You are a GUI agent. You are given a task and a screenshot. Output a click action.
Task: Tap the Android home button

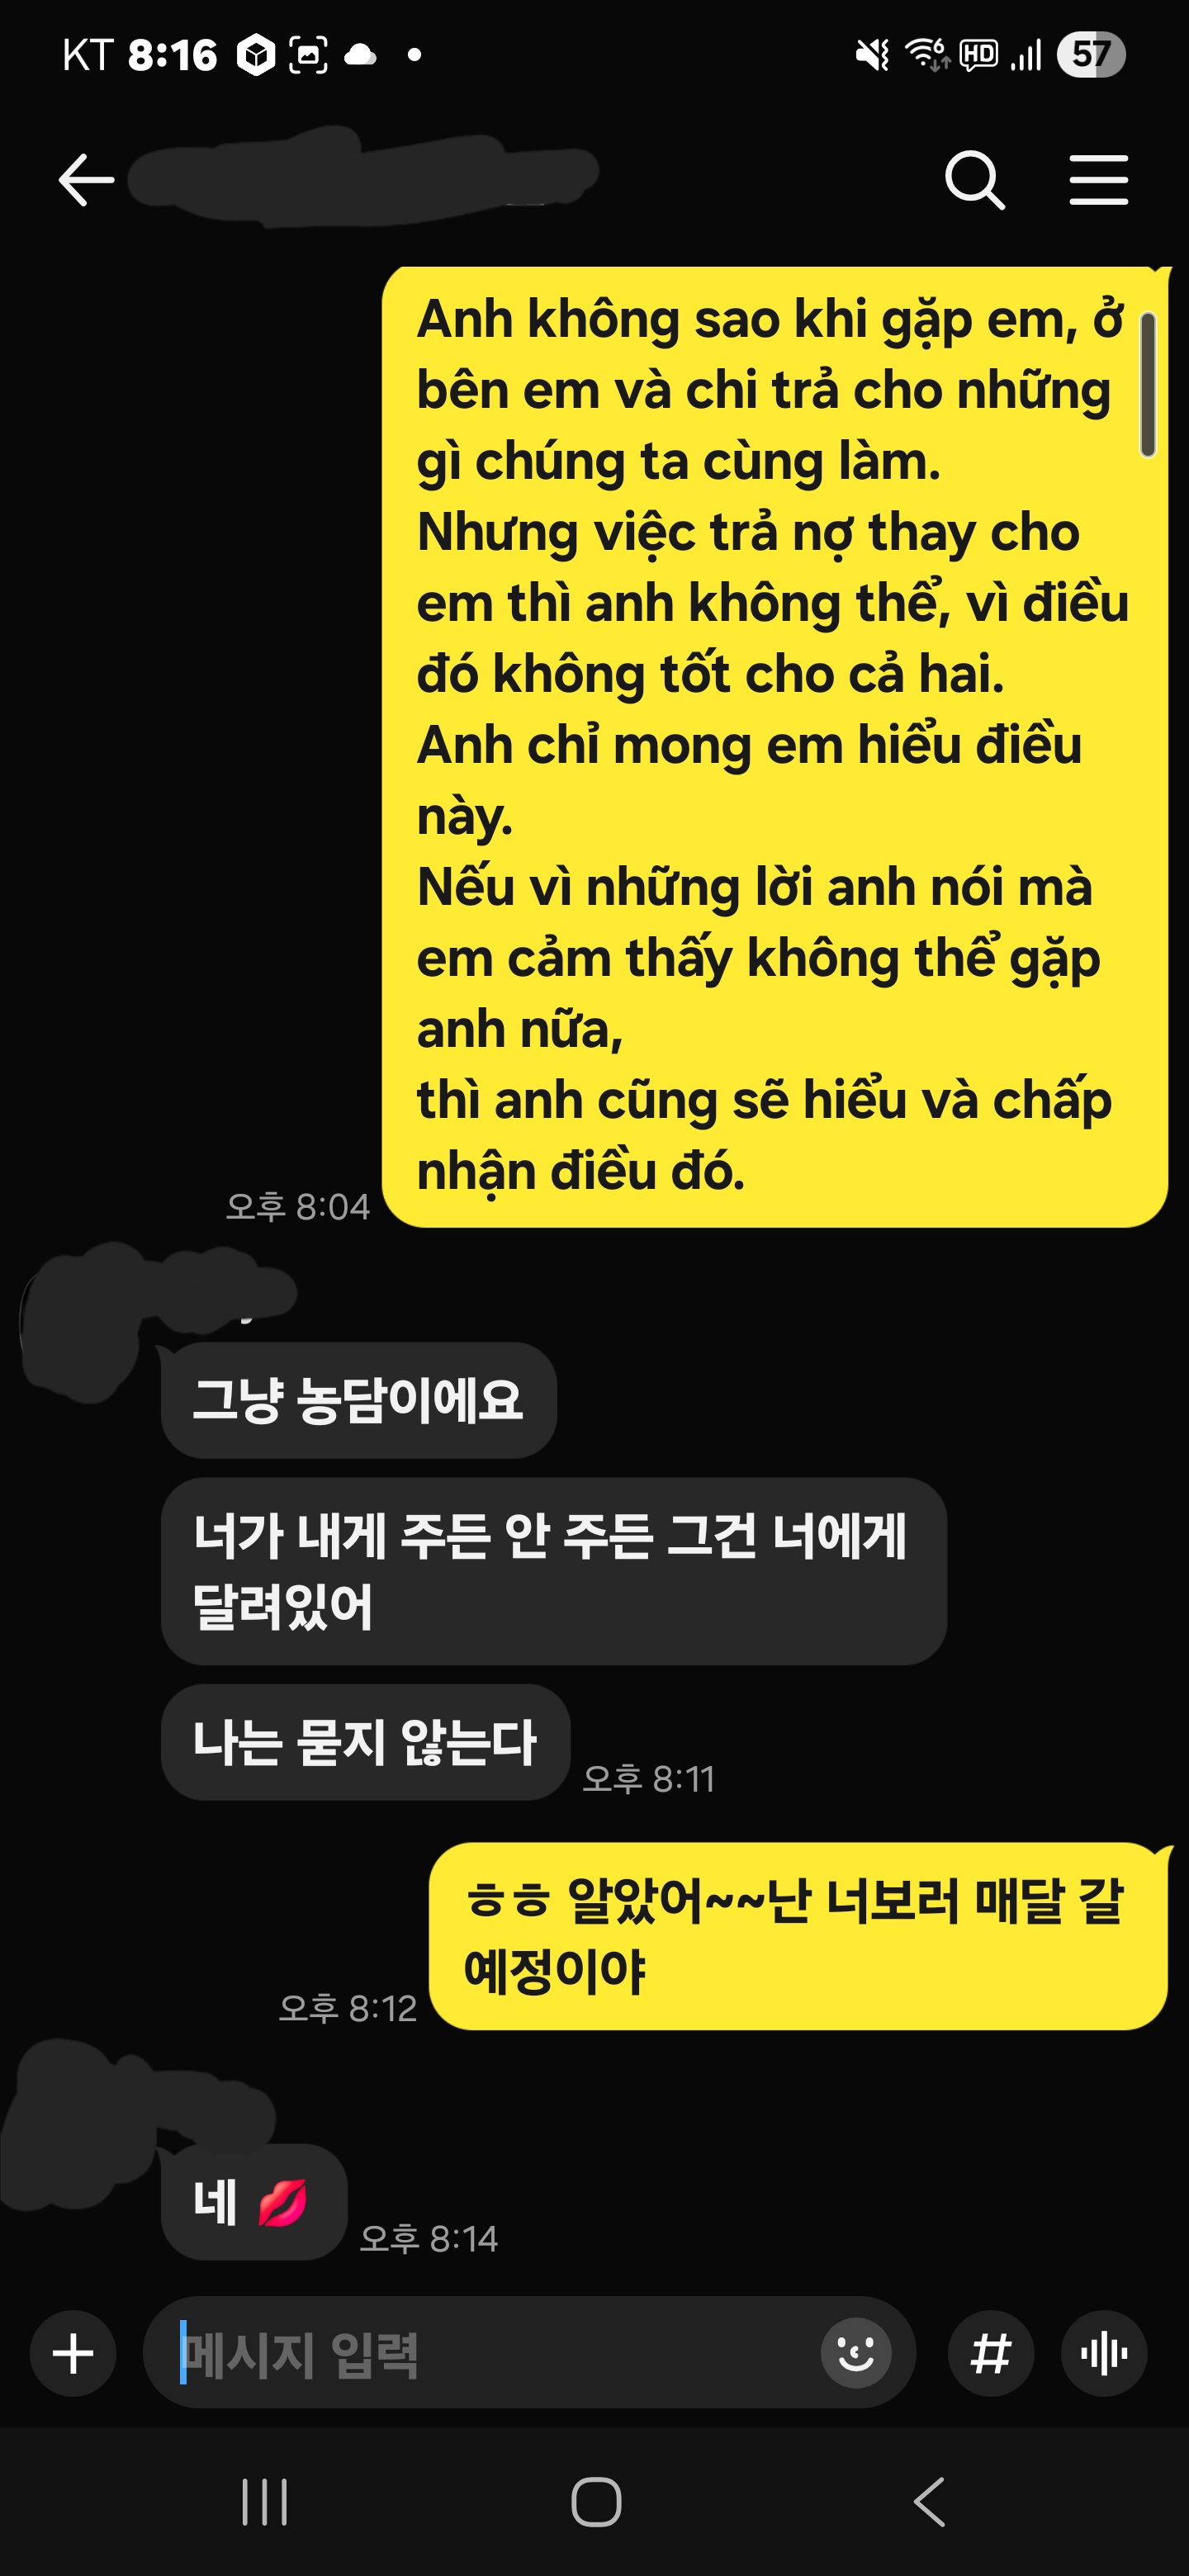coord(596,2502)
